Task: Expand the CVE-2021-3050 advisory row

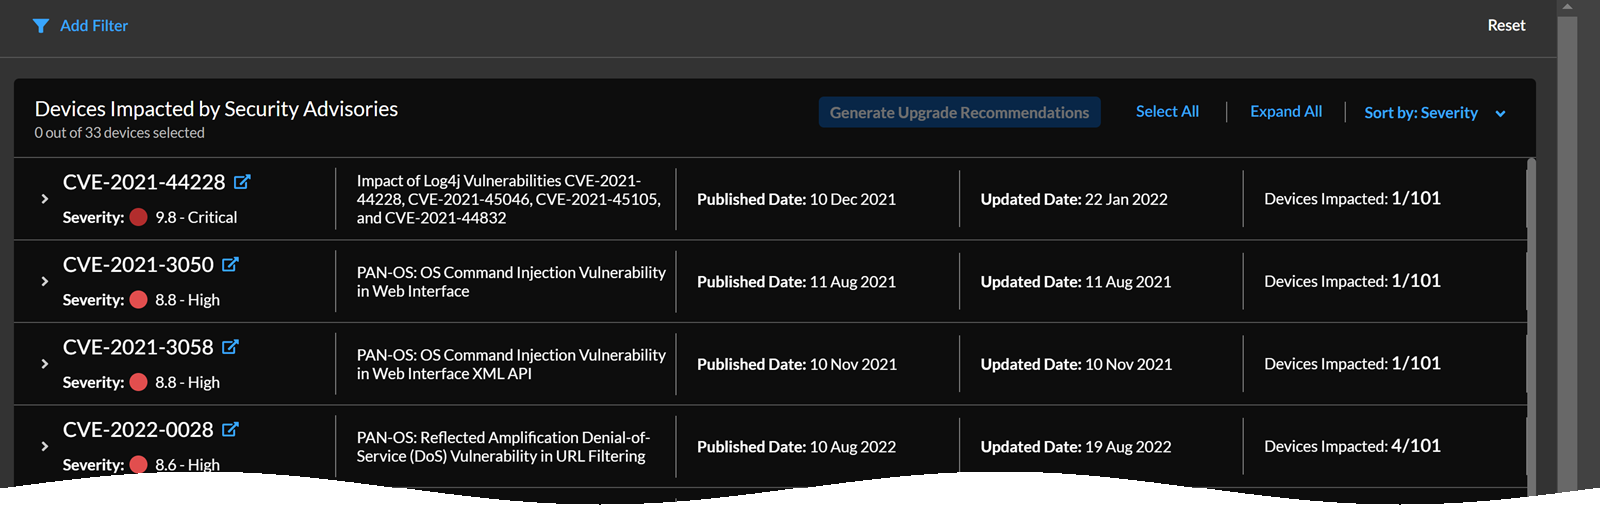Action: 45,281
